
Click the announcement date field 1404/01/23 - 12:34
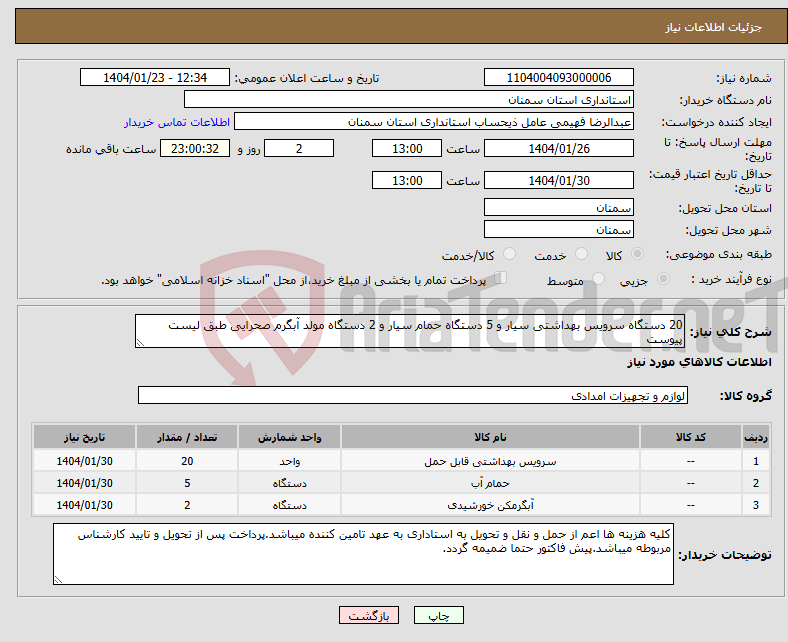155,77
